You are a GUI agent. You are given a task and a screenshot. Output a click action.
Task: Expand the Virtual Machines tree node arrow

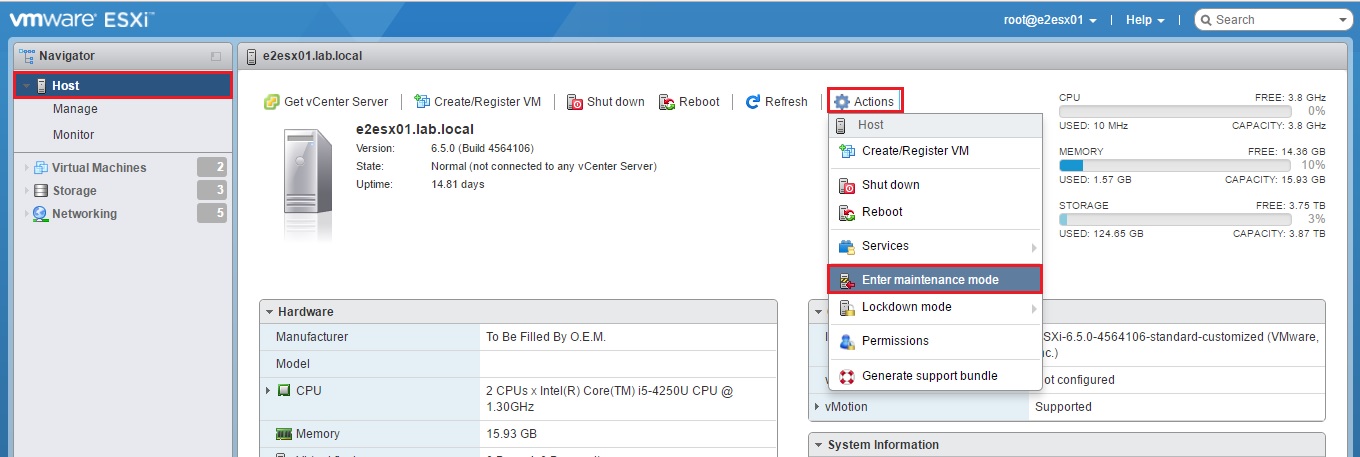26,168
